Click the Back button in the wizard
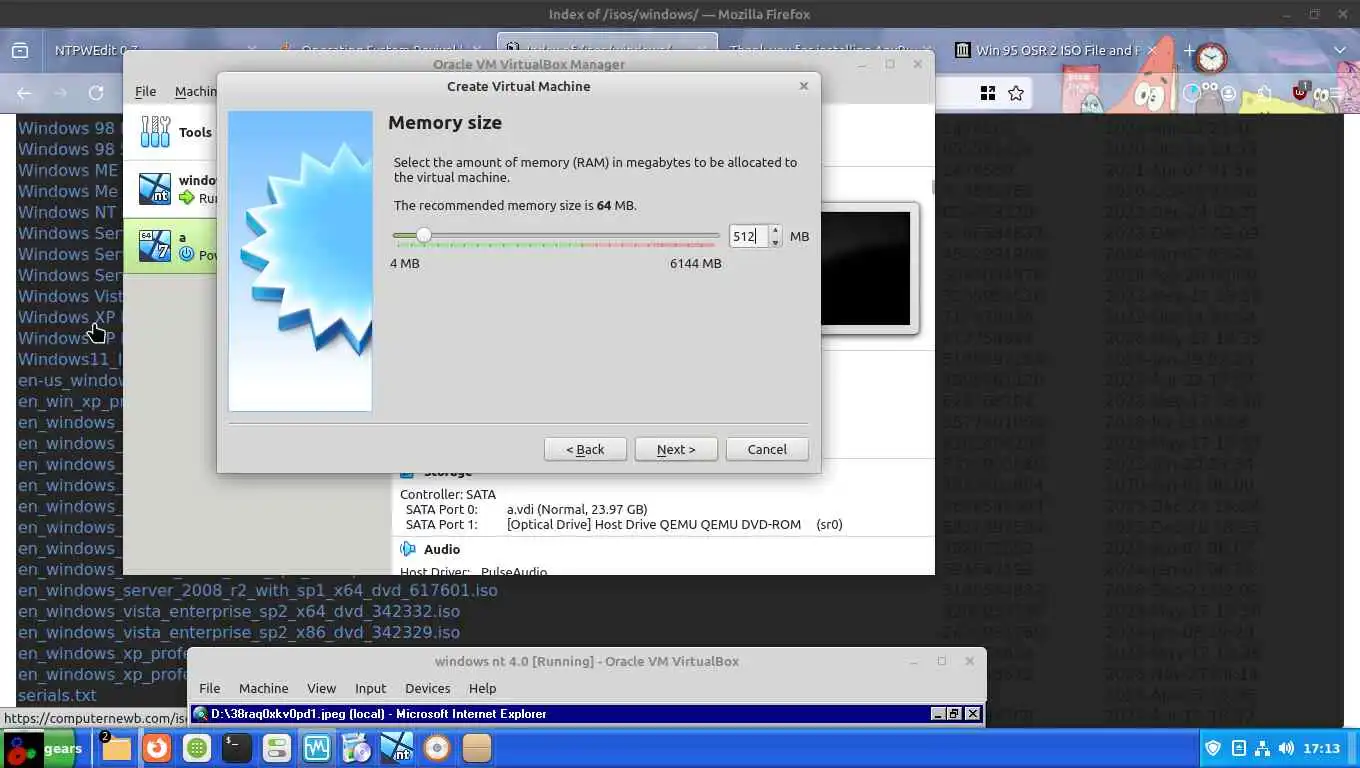 585,449
